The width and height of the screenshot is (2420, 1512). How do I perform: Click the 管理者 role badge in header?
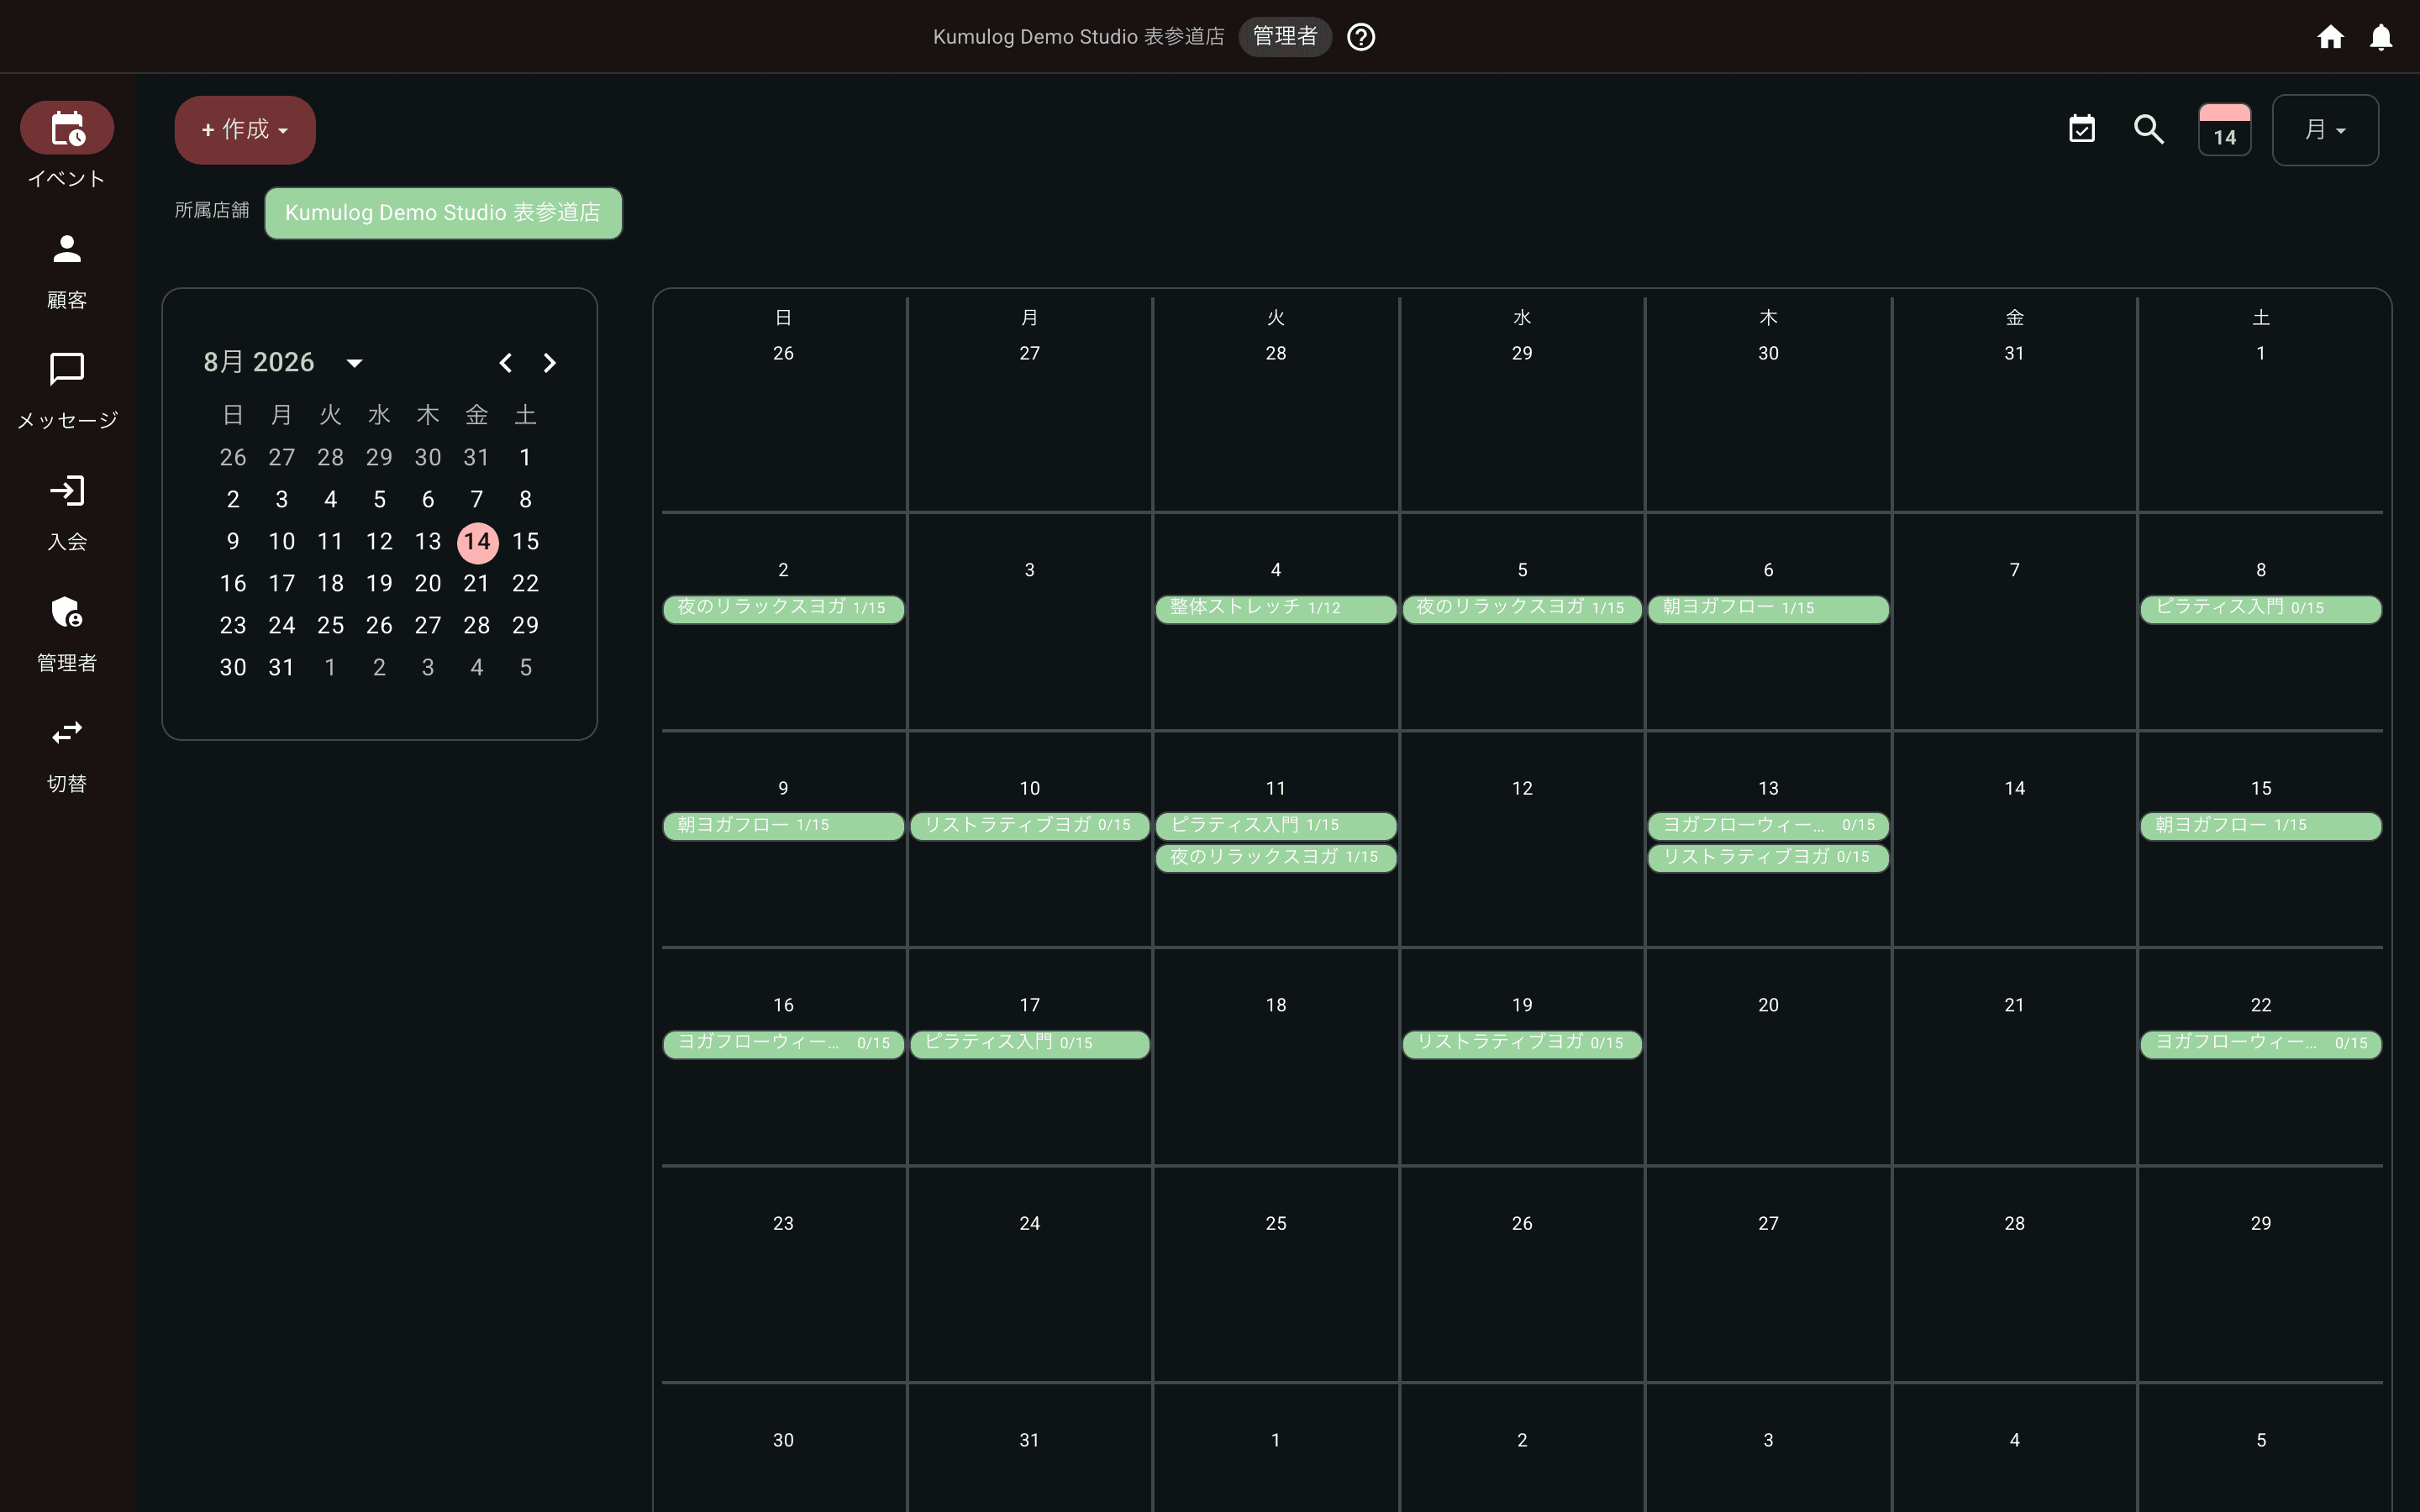tap(1285, 37)
